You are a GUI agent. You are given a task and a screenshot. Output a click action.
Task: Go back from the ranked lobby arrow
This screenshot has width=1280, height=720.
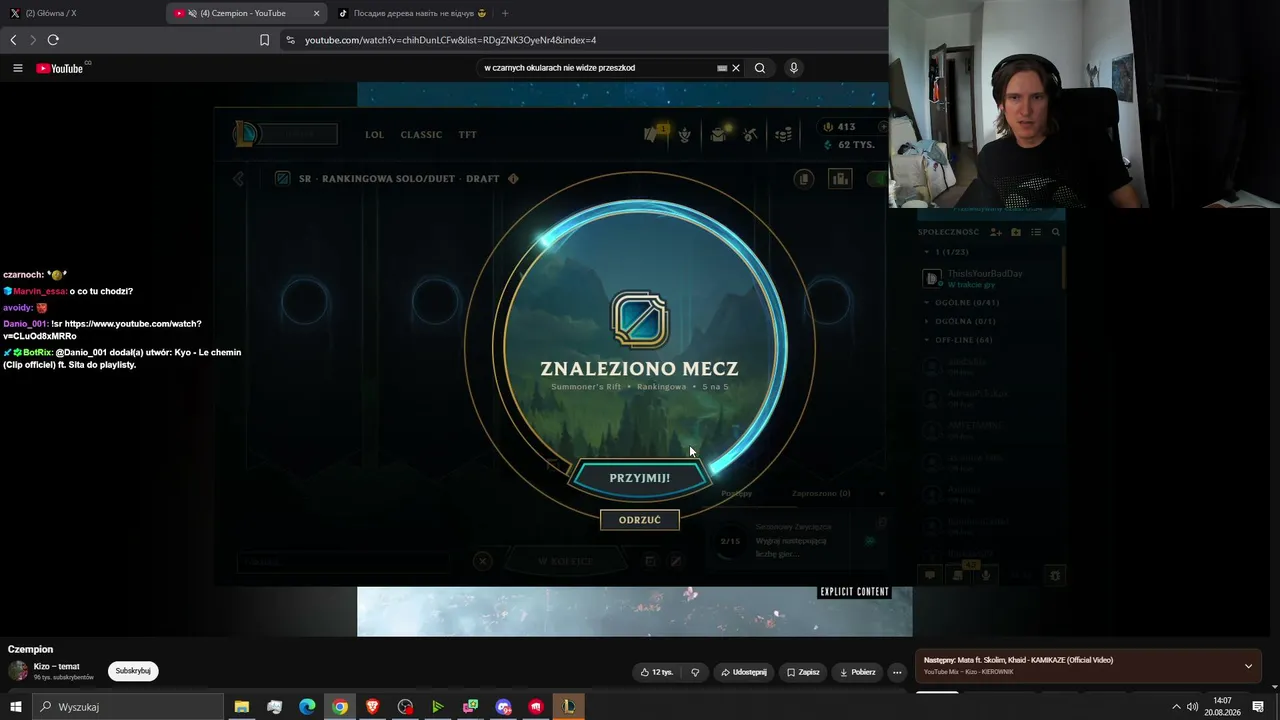238,179
